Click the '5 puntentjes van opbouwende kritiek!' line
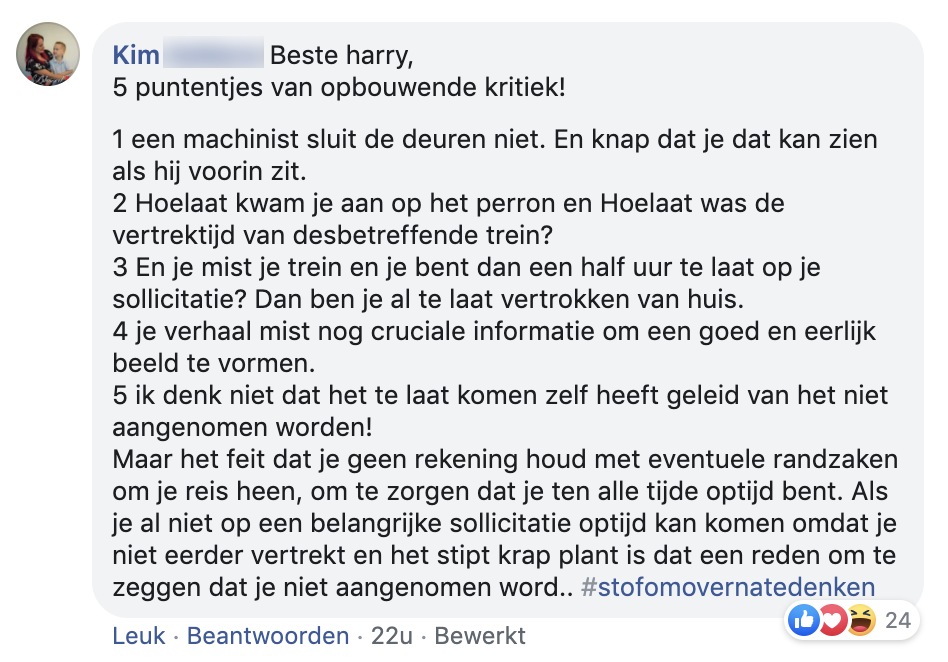 (339, 87)
